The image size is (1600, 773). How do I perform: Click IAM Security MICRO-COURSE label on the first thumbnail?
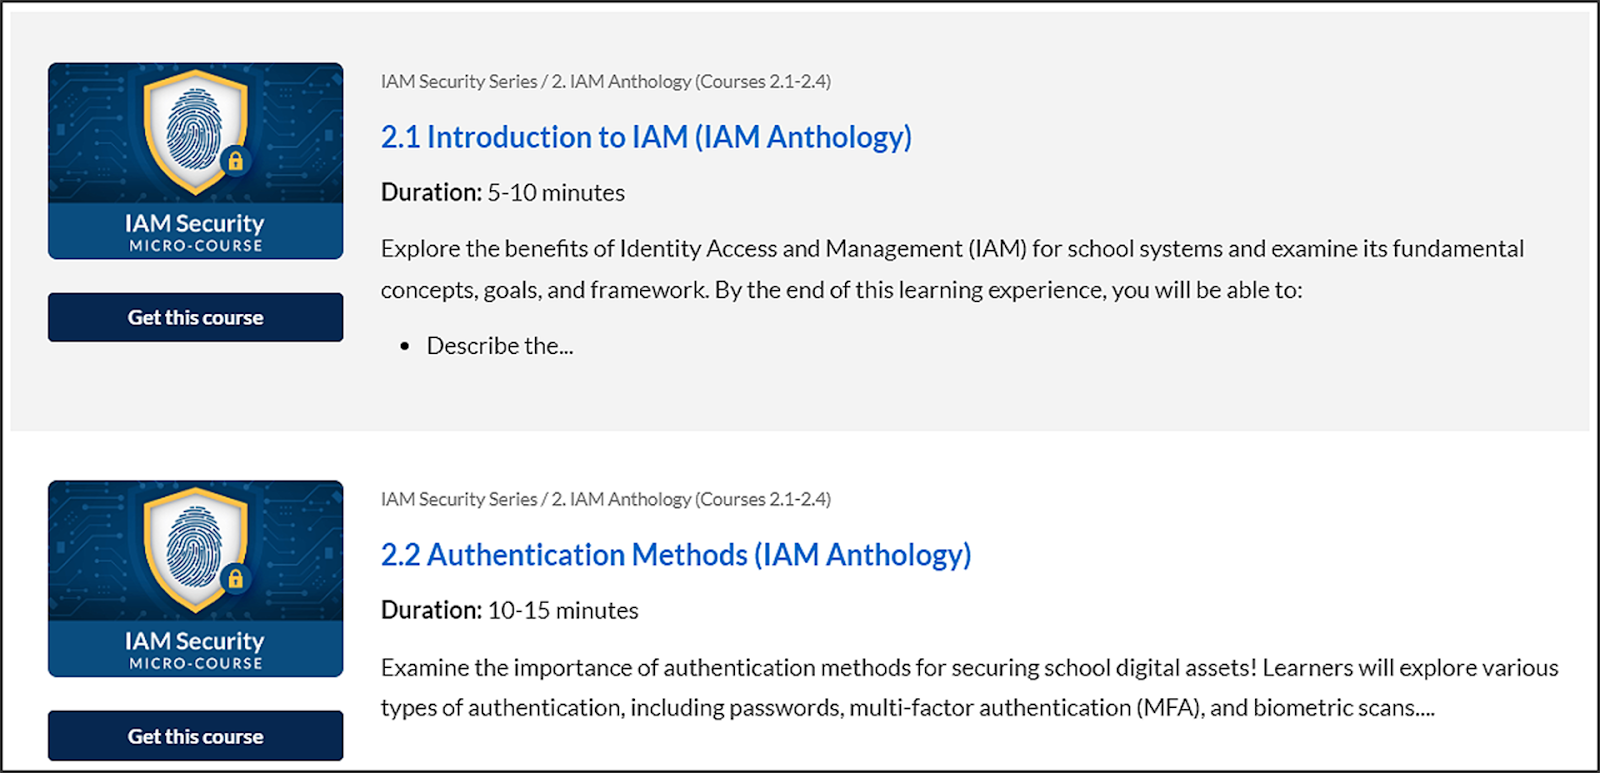[195, 232]
